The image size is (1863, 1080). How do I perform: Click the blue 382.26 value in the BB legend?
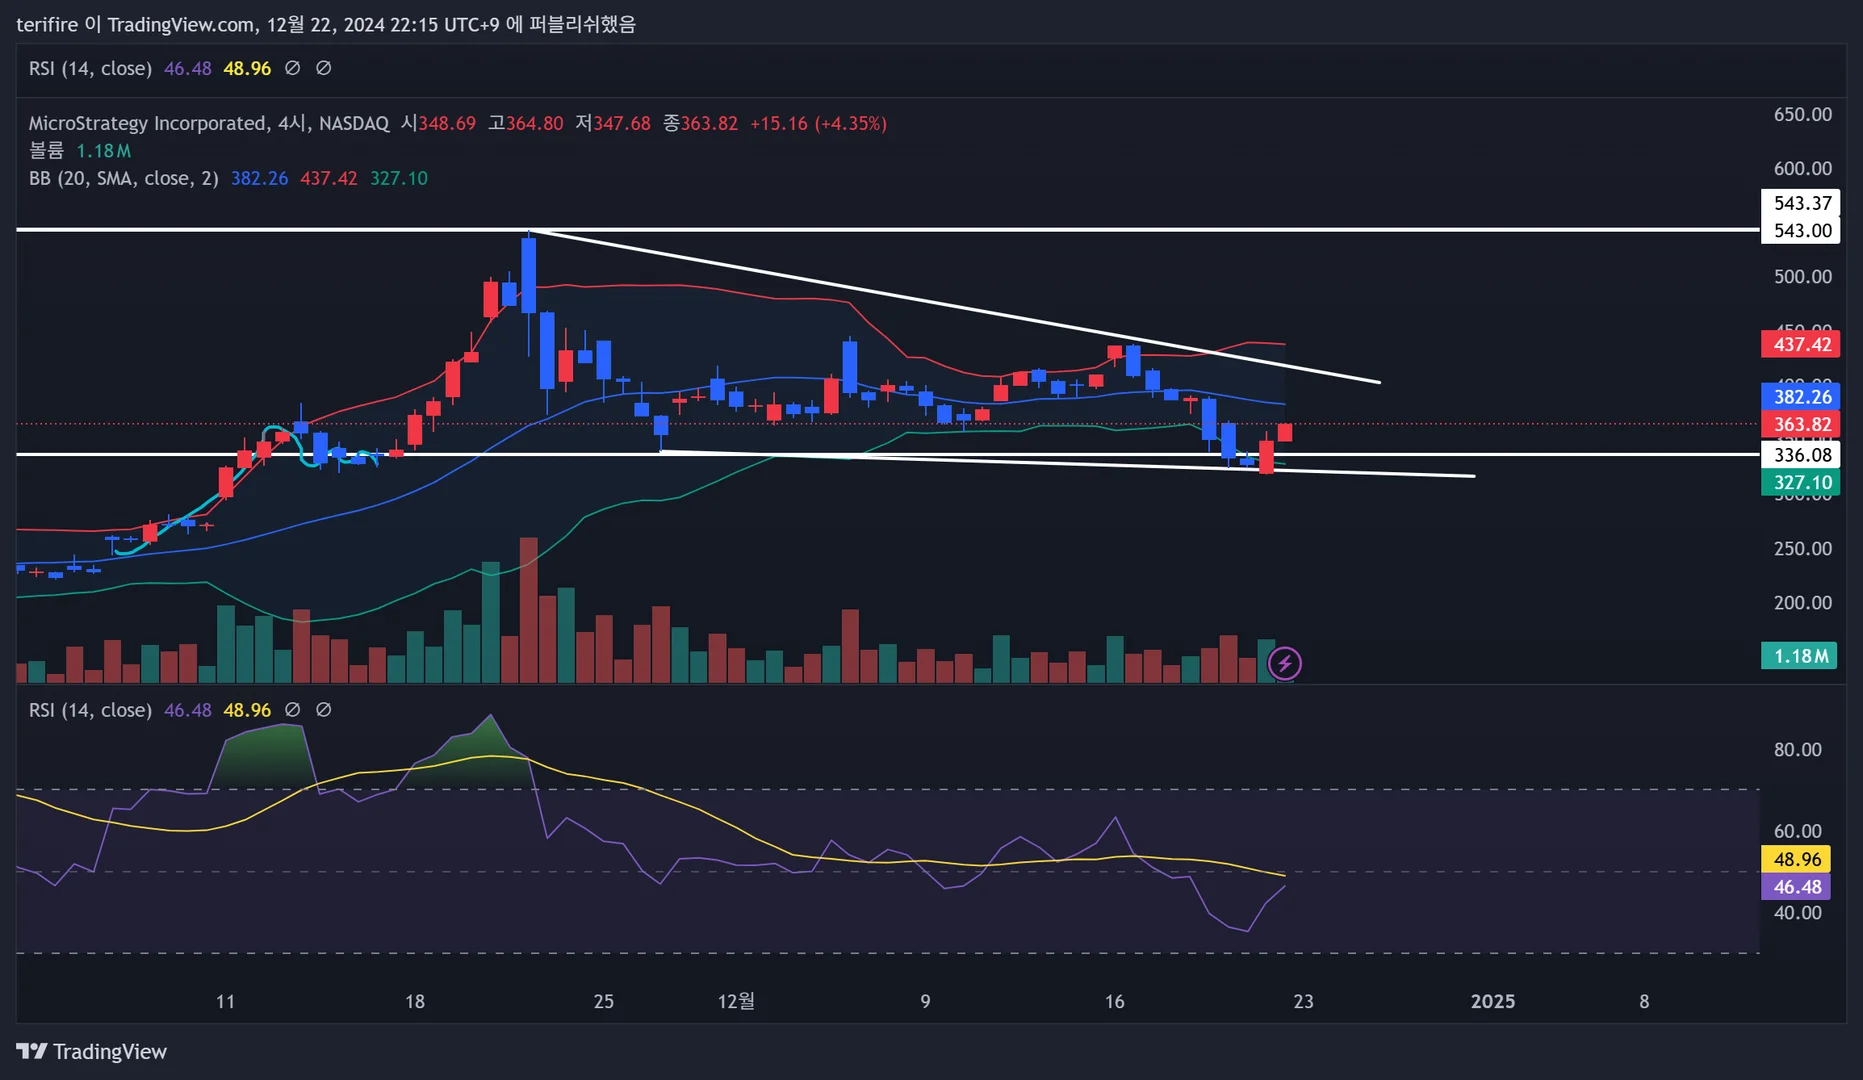click(259, 178)
